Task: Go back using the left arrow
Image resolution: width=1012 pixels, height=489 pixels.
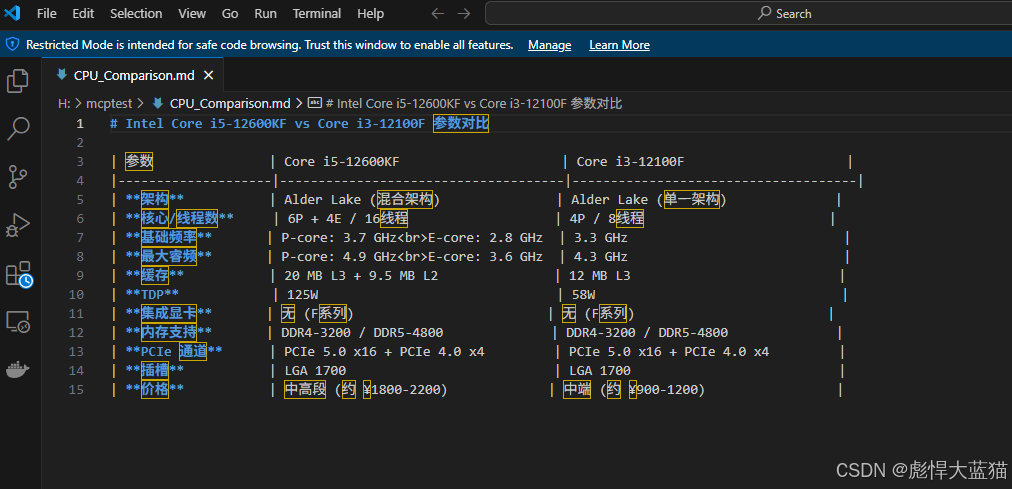Action: [x=438, y=14]
